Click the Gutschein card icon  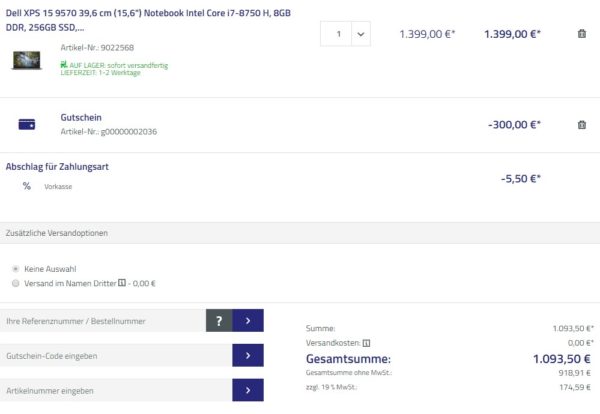(x=27, y=125)
